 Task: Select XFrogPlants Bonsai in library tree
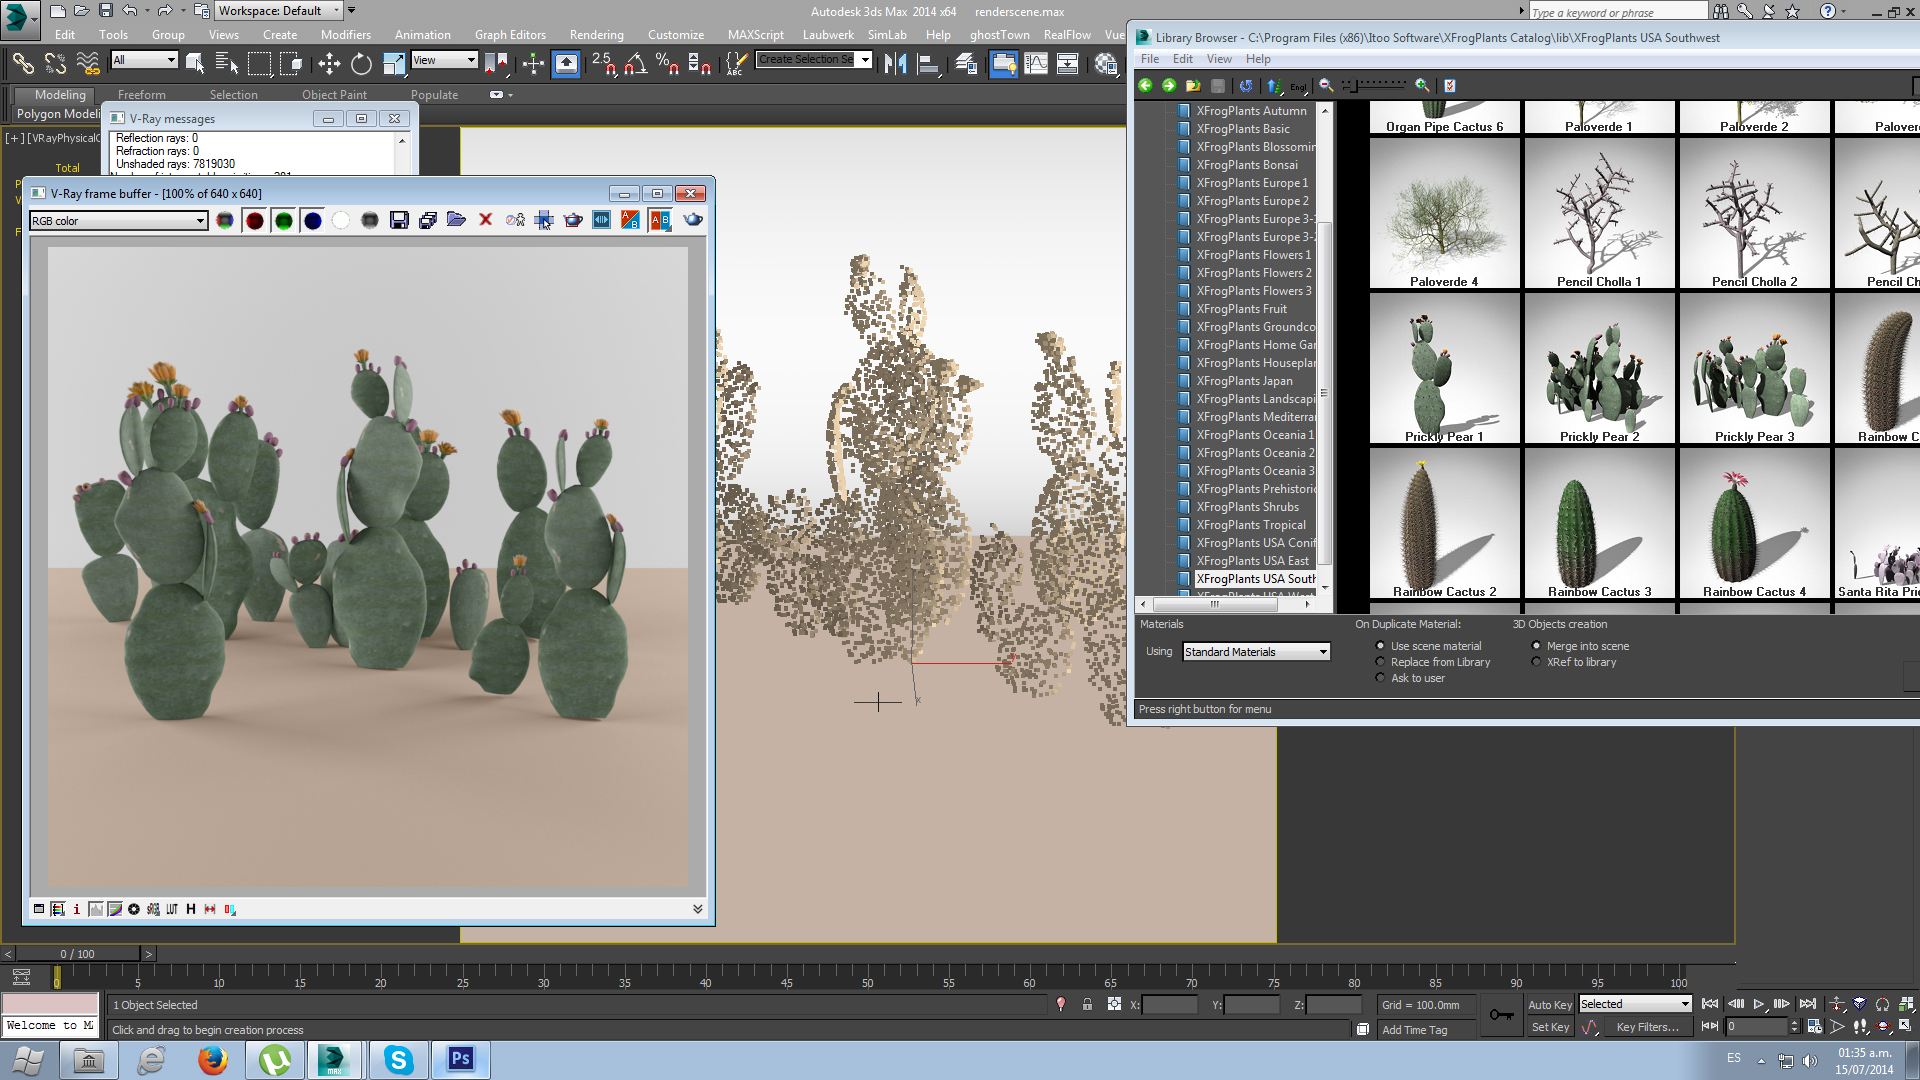click(x=1246, y=165)
